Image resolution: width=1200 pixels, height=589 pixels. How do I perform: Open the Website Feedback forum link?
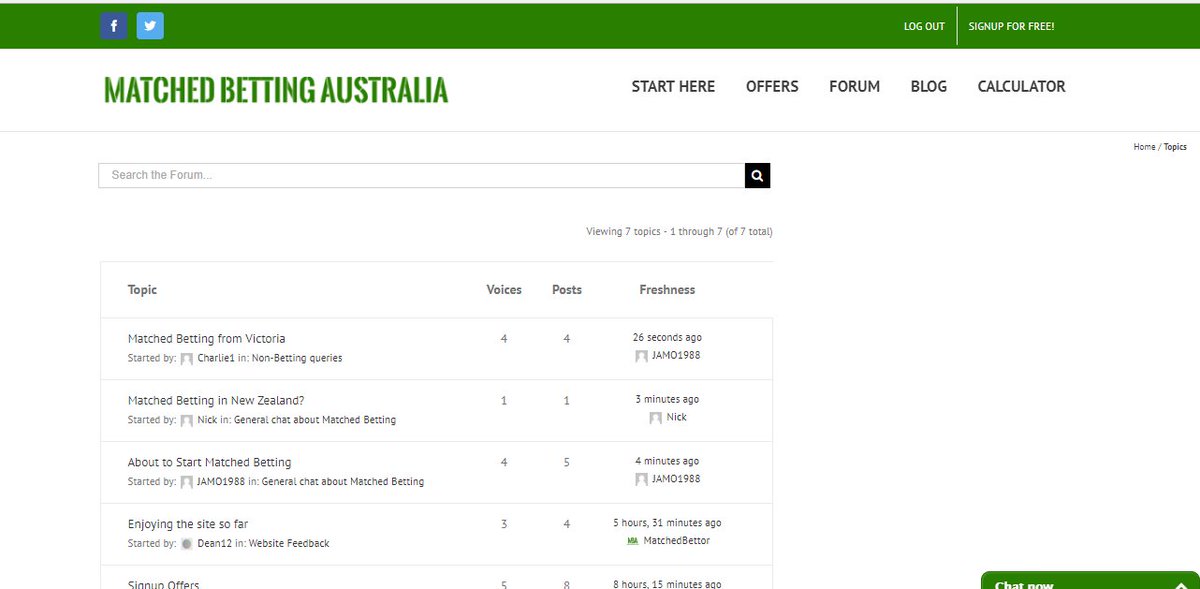tap(288, 544)
